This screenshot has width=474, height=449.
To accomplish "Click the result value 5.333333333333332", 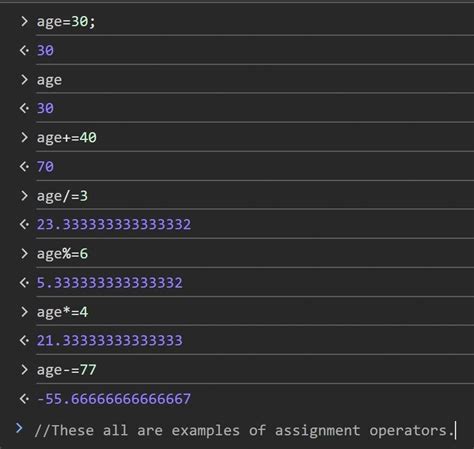I will tap(110, 283).
